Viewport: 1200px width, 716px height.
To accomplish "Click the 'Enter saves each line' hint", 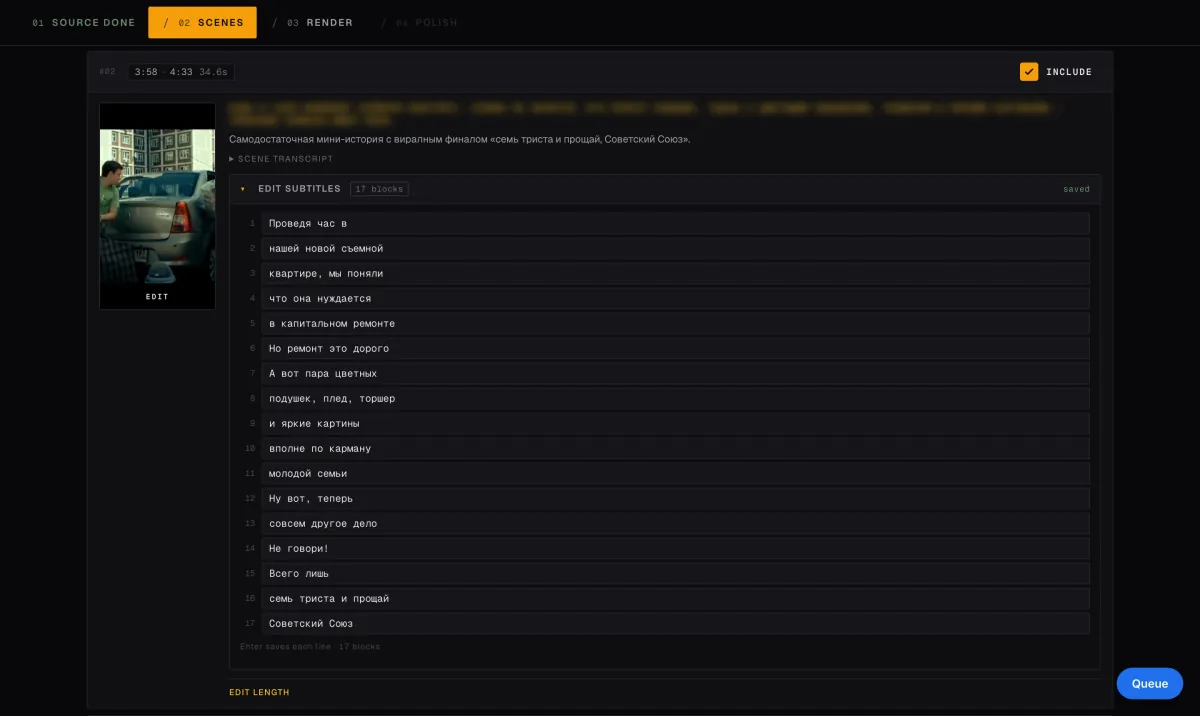I will [x=285, y=647].
